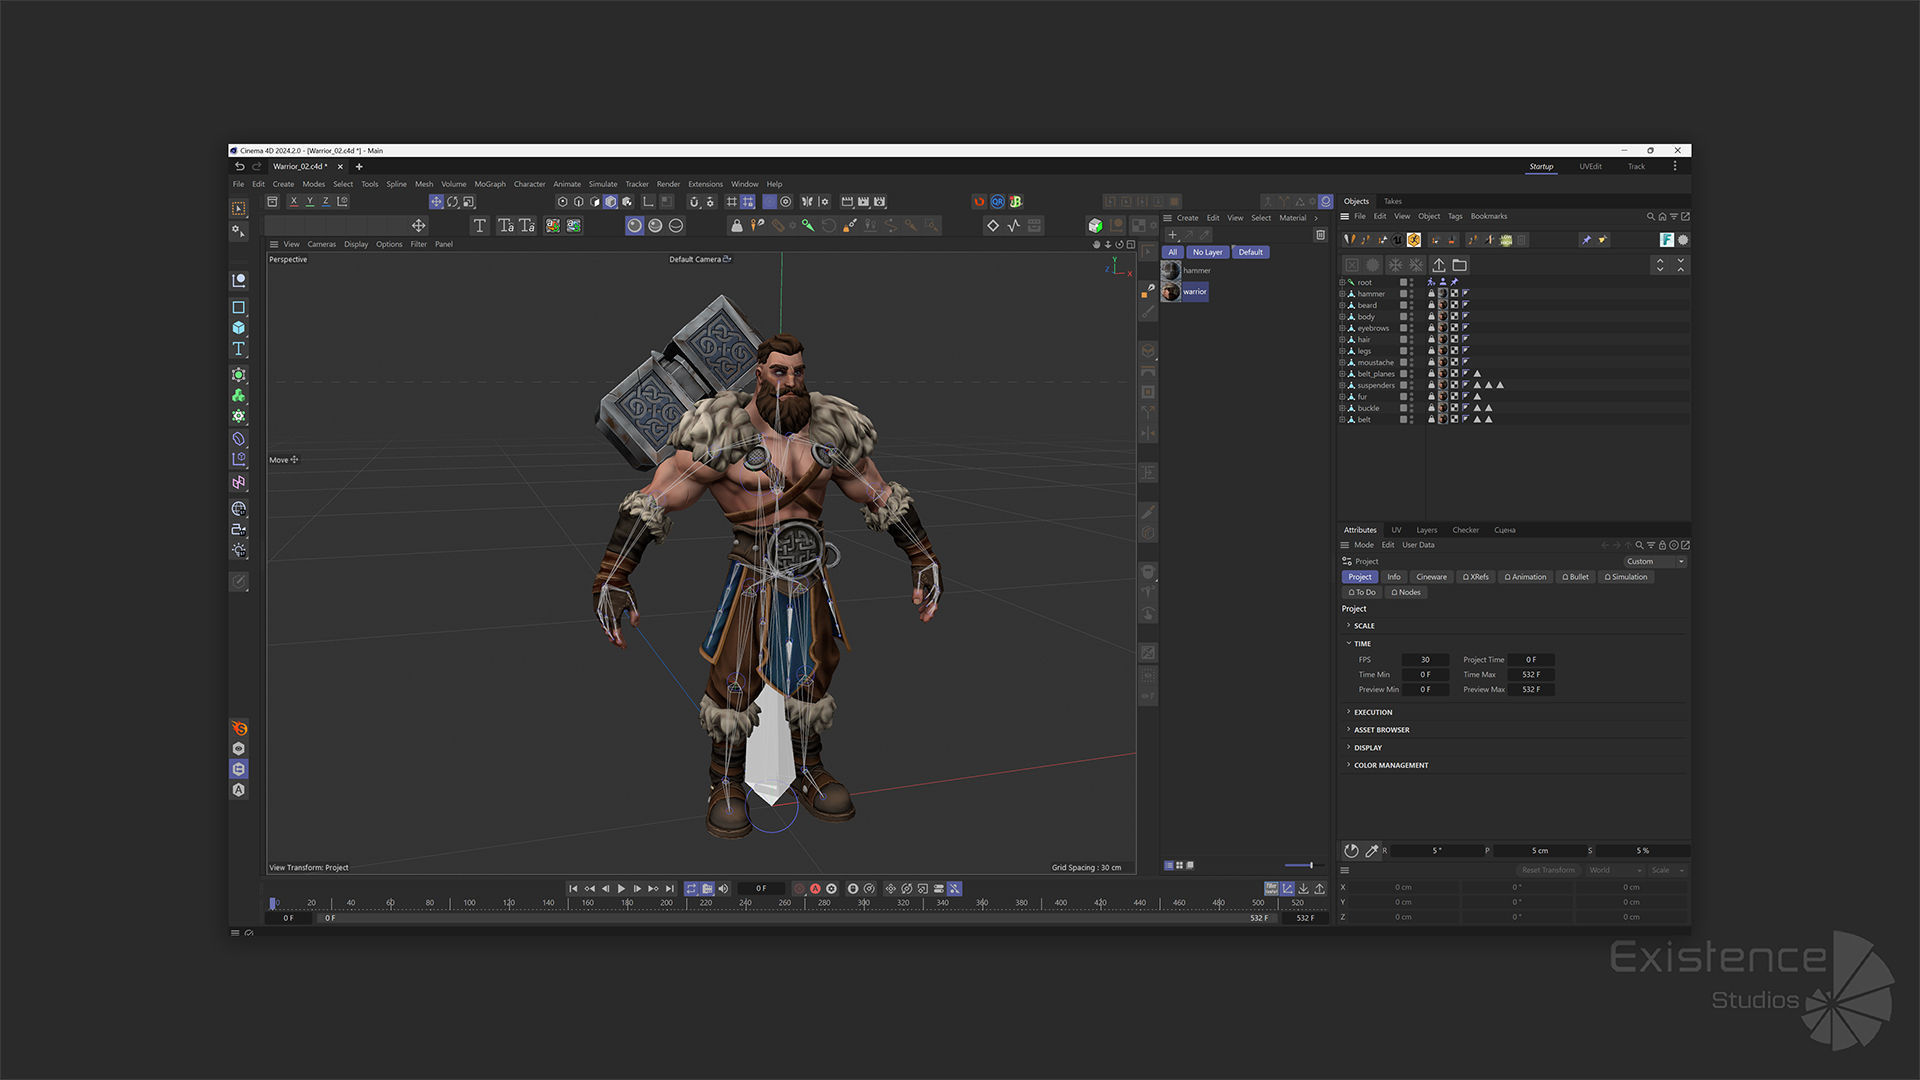Collapse the TIME section
This screenshot has width=1920, height=1080.
coord(1349,644)
